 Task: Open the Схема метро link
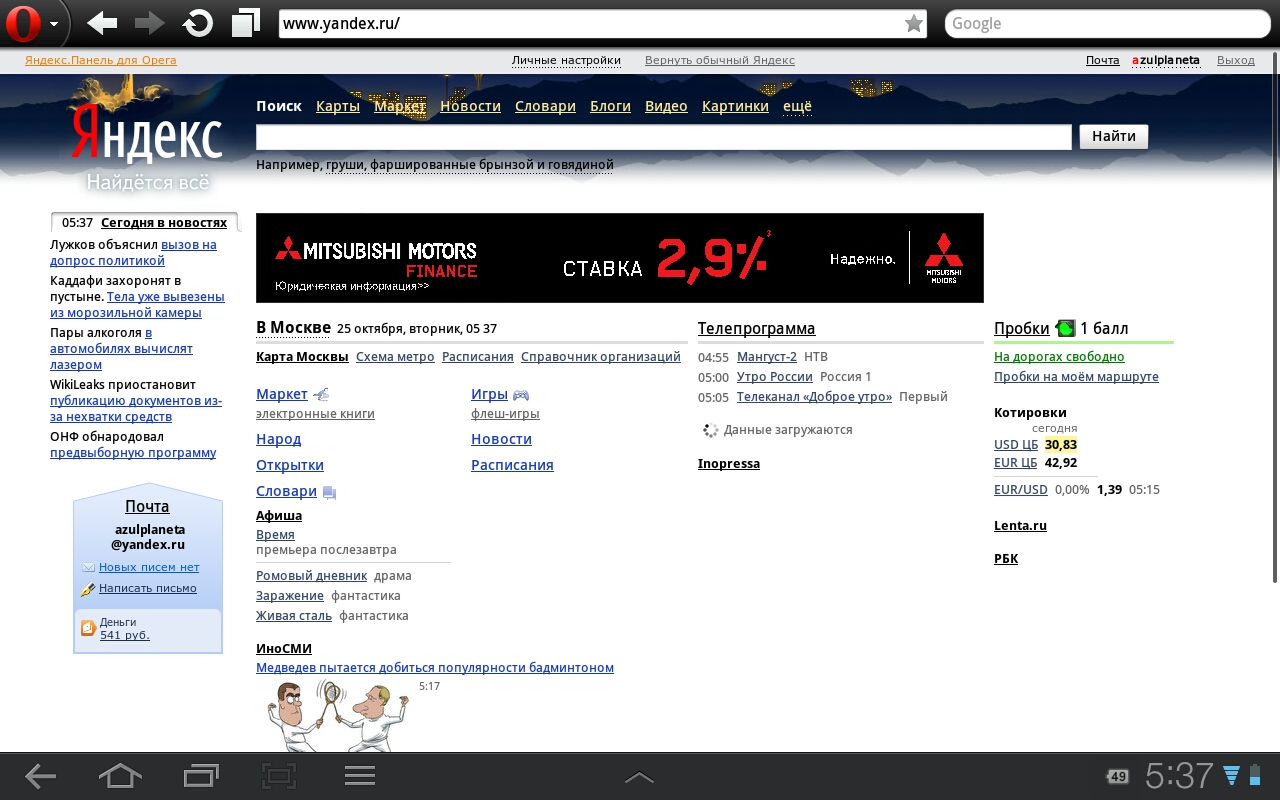395,357
